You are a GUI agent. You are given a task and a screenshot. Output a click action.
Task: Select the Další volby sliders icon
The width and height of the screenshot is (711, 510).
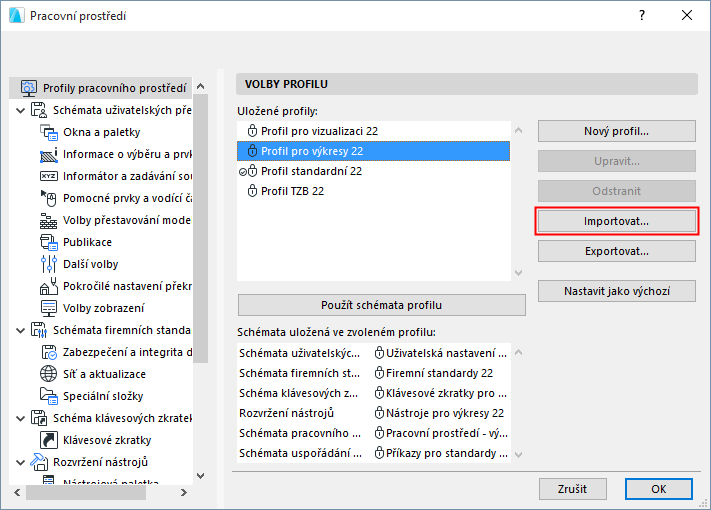click(x=49, y=264)
